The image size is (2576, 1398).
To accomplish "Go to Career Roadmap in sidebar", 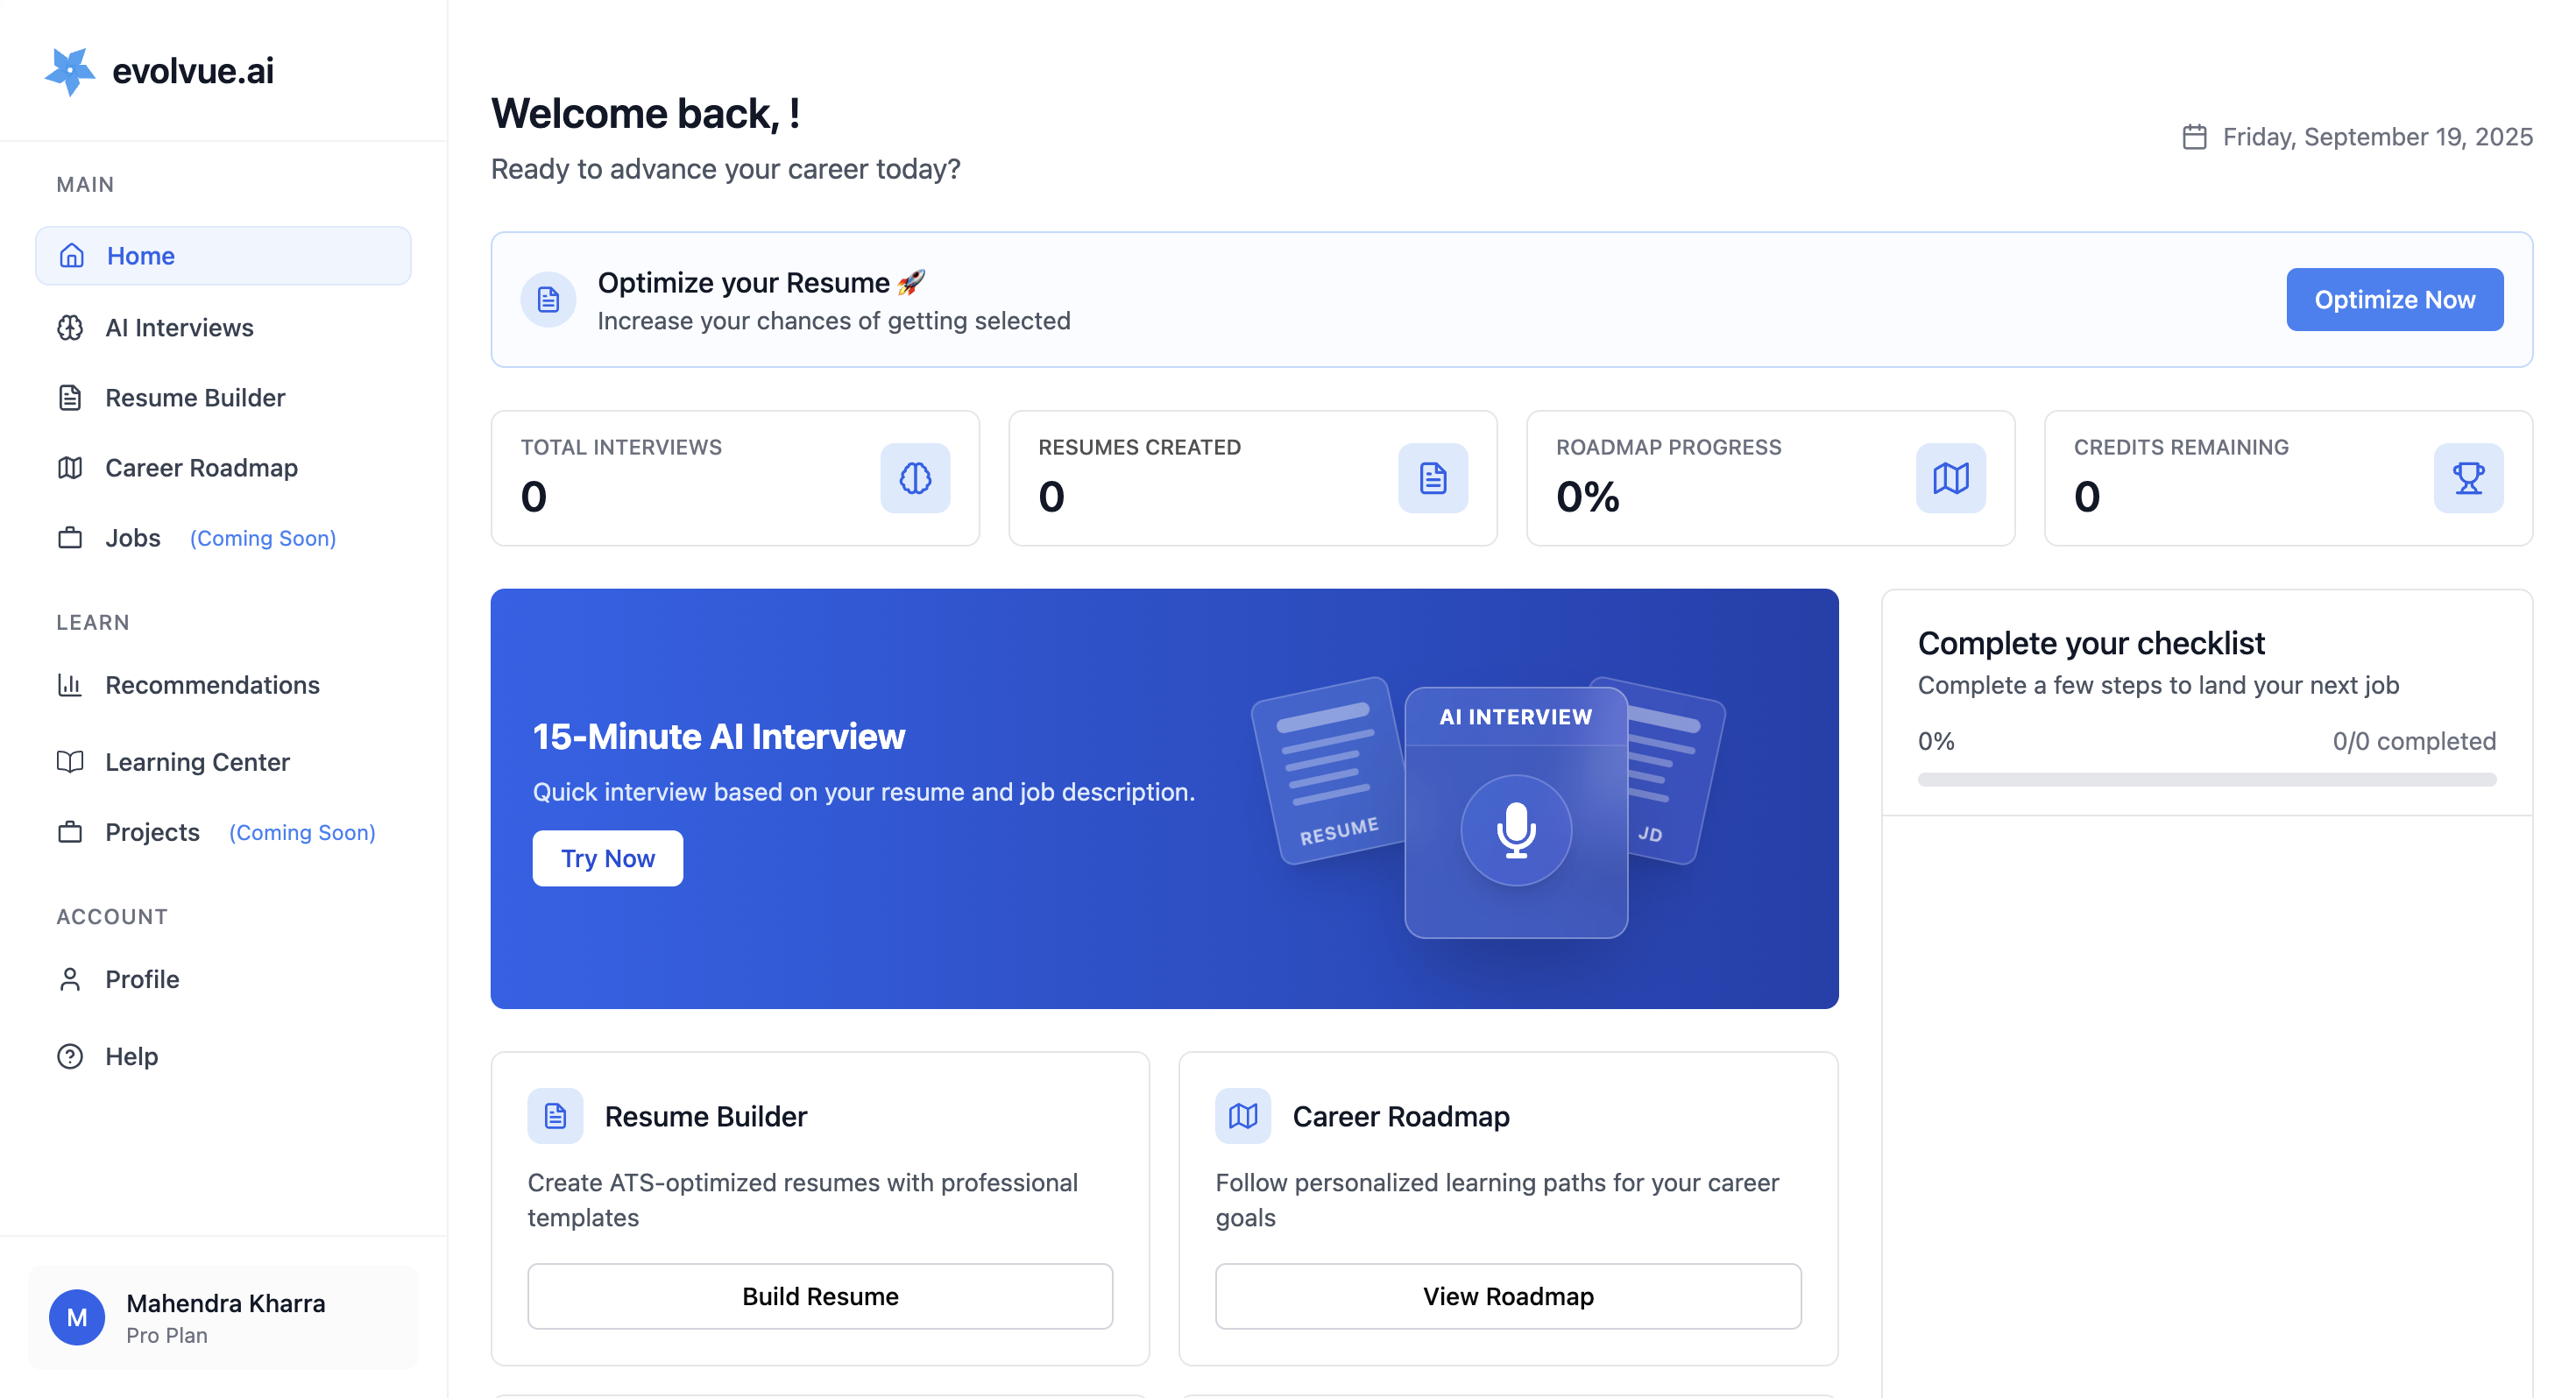I will click(201, 468).
